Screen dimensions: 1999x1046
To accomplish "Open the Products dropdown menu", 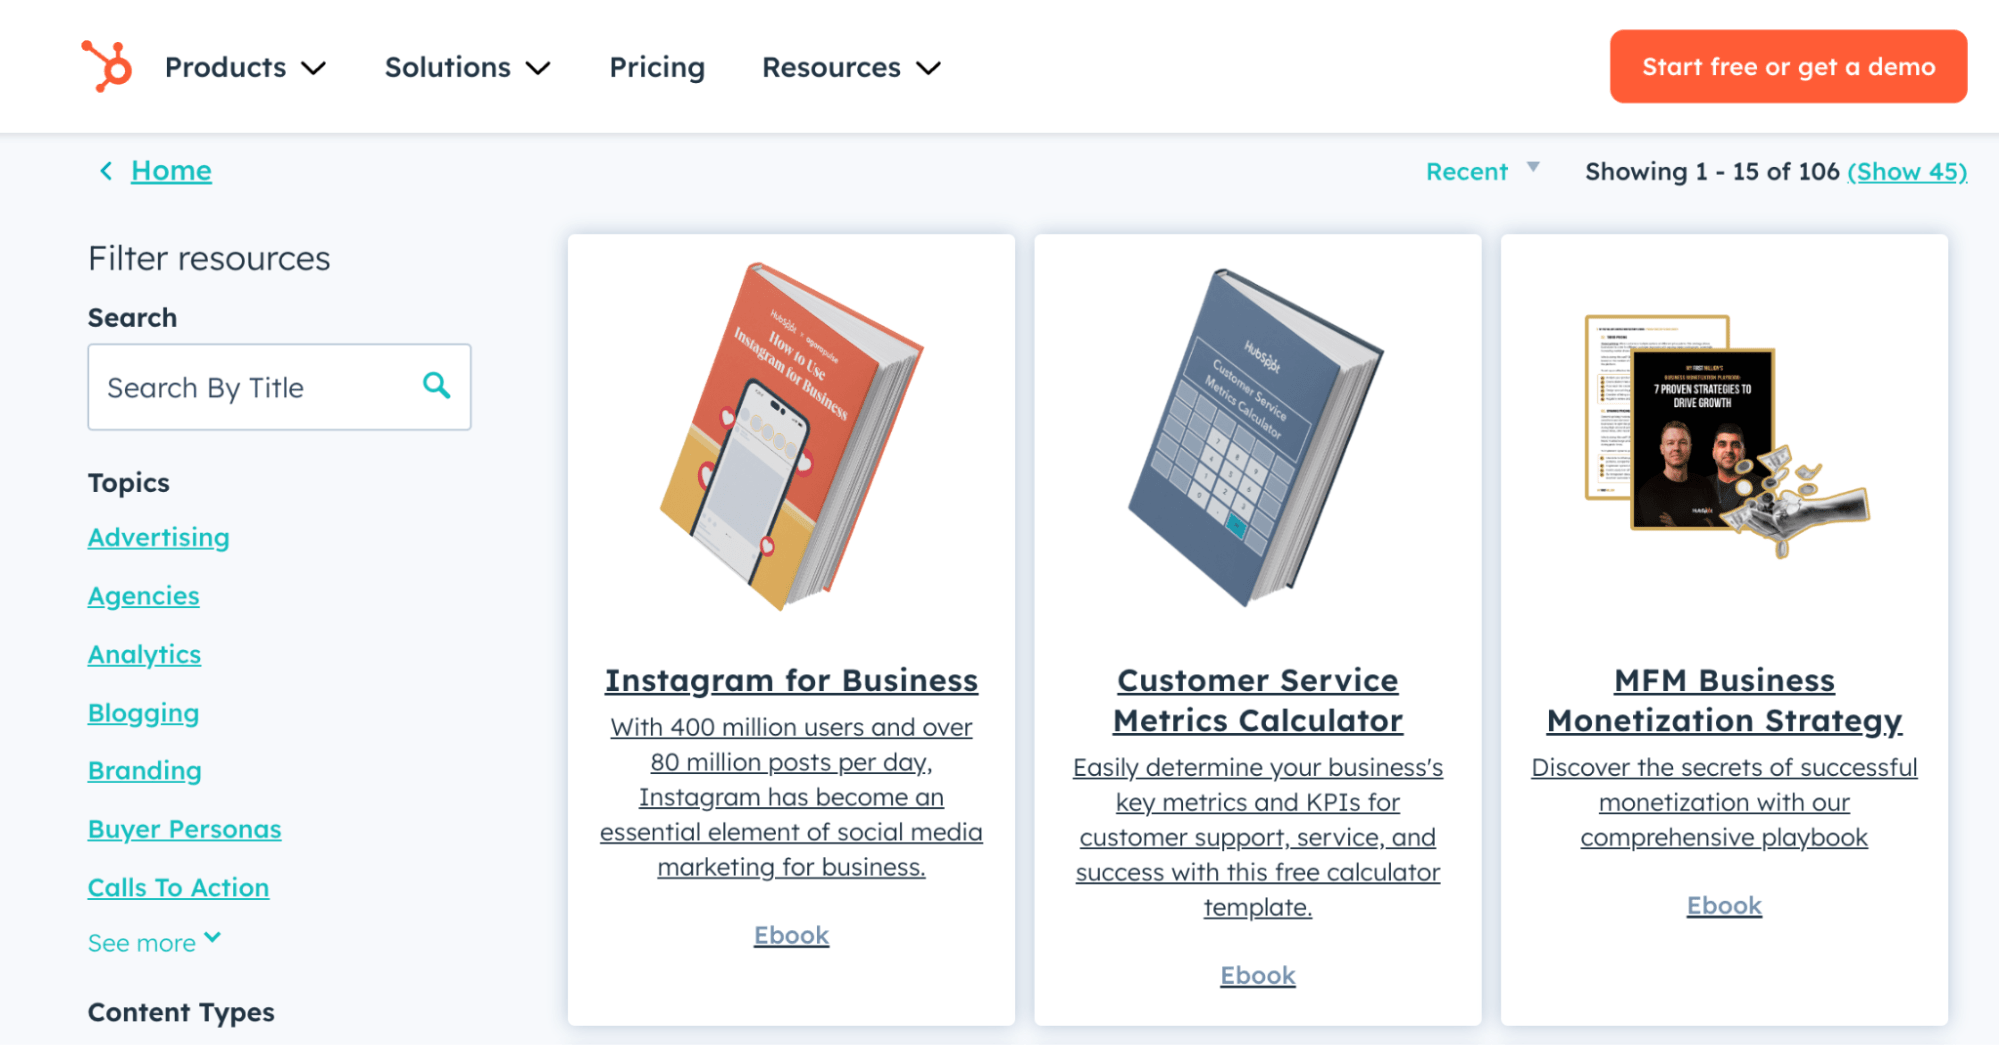I will (x=245, y=67).
